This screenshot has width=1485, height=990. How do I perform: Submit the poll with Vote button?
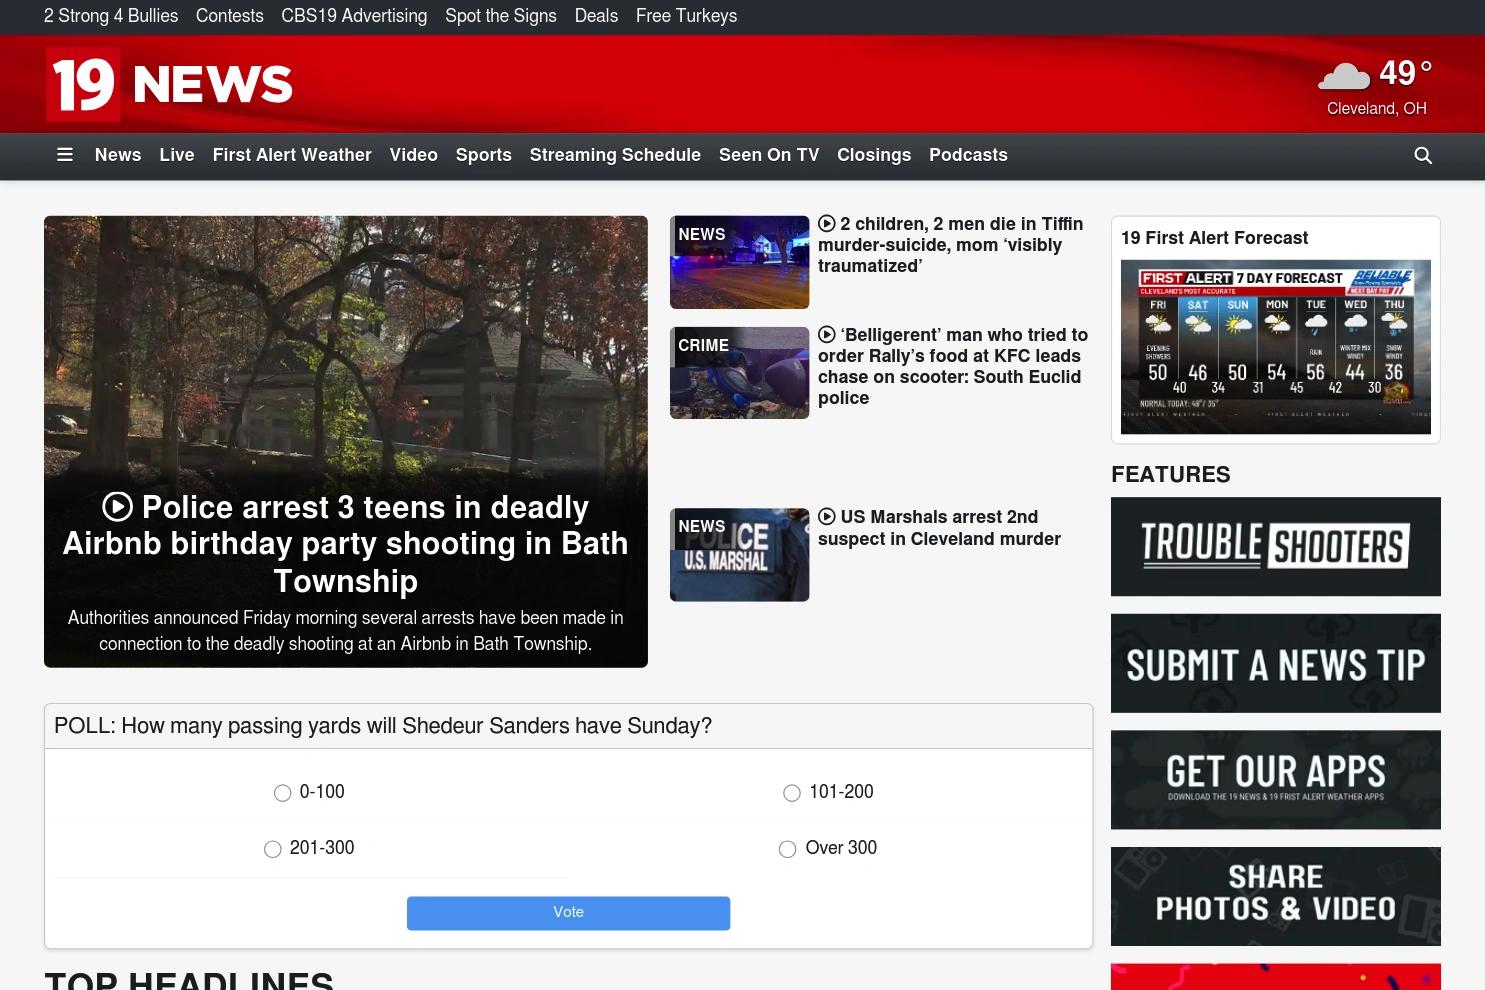tap(568, 913)
